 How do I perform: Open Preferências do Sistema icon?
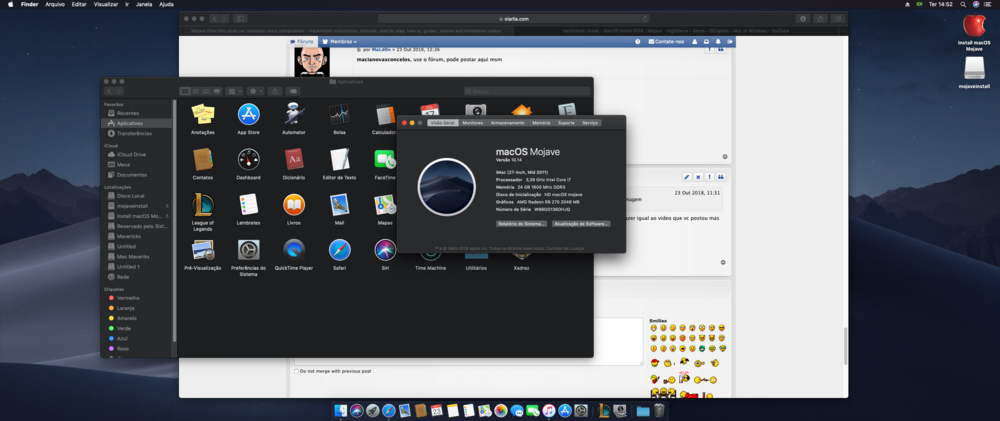(x=248, y=250)
